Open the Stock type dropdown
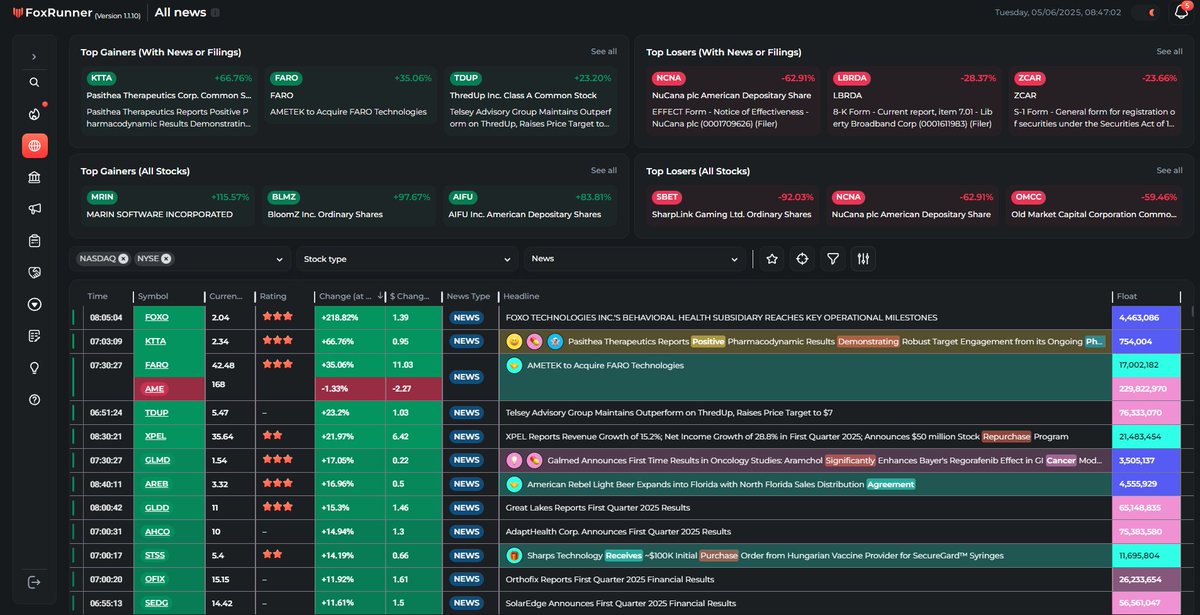The width and height of the screenshot is (1200, 615). (x=407, y=258)
